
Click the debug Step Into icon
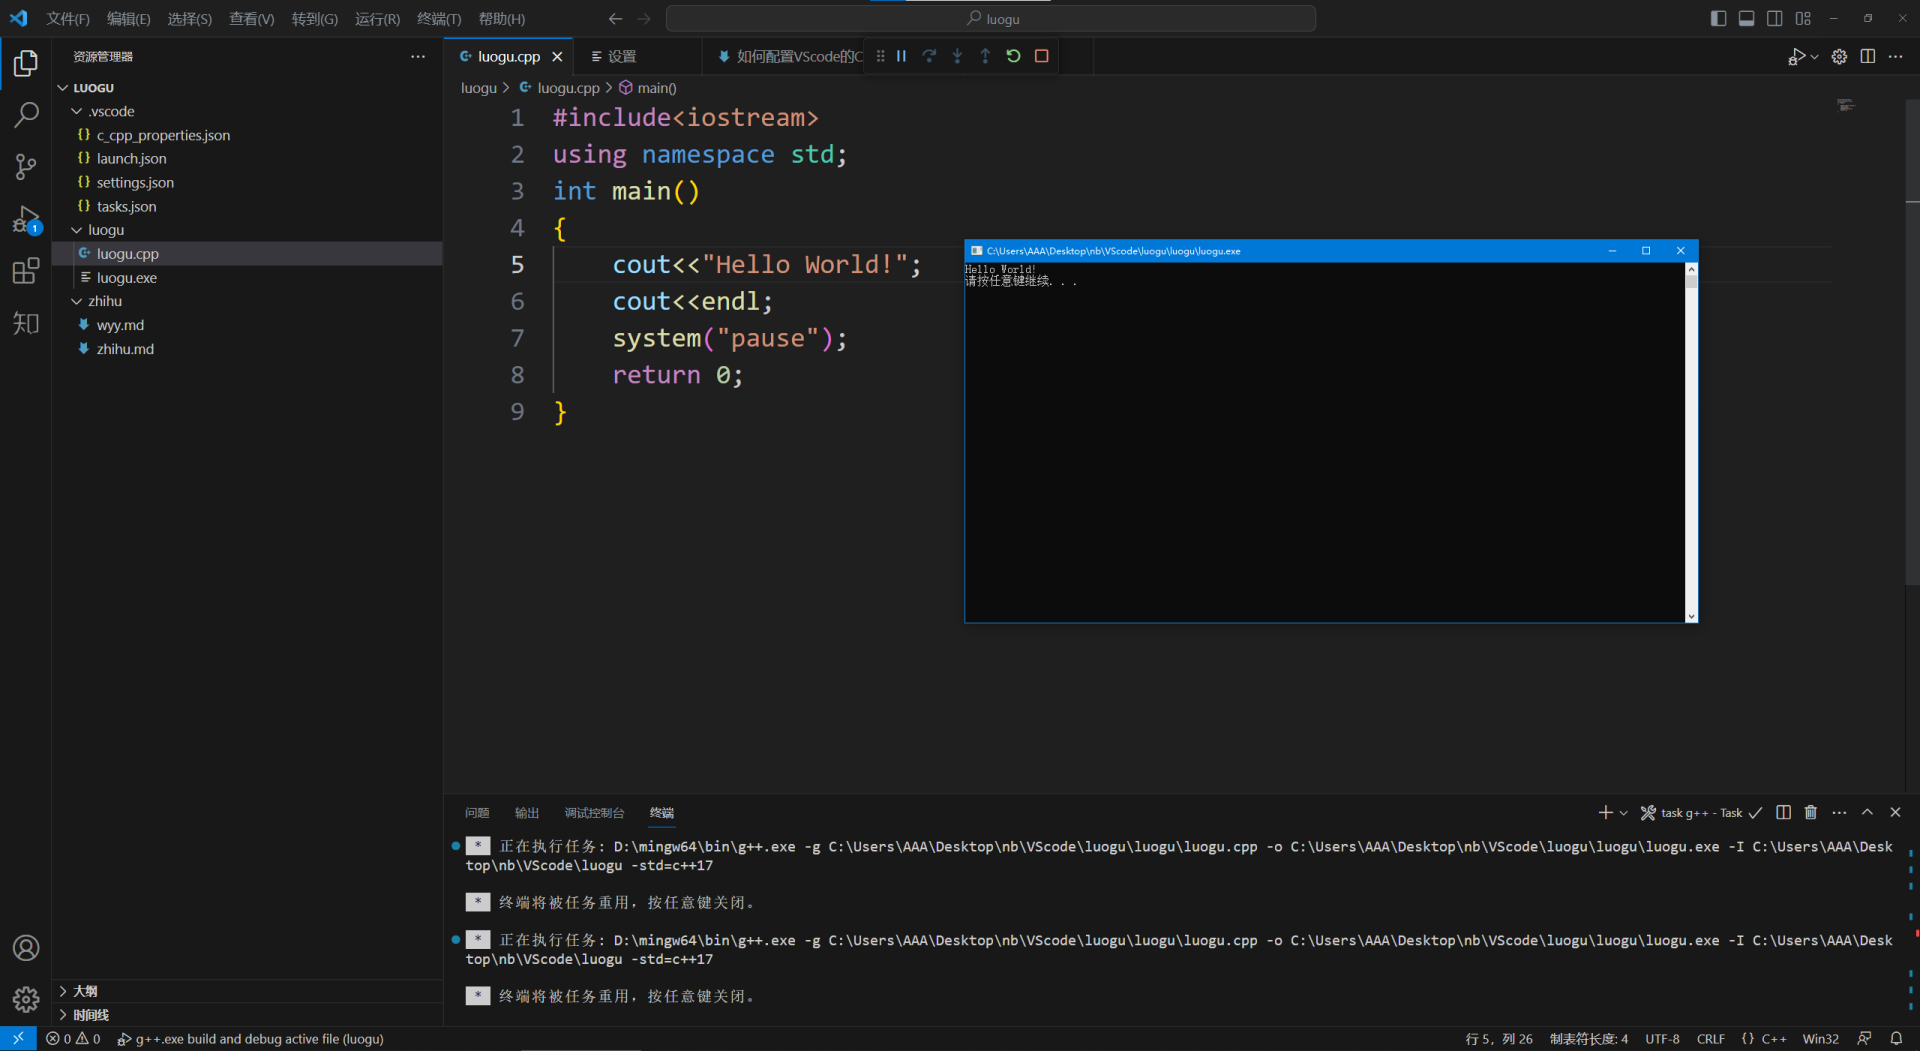[x=957, y=56]
